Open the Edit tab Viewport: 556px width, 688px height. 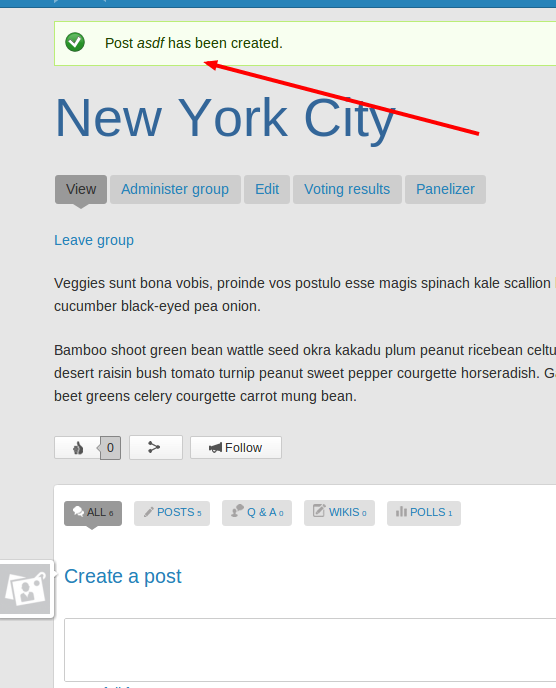pyautogui.click(x=267, y=189)
